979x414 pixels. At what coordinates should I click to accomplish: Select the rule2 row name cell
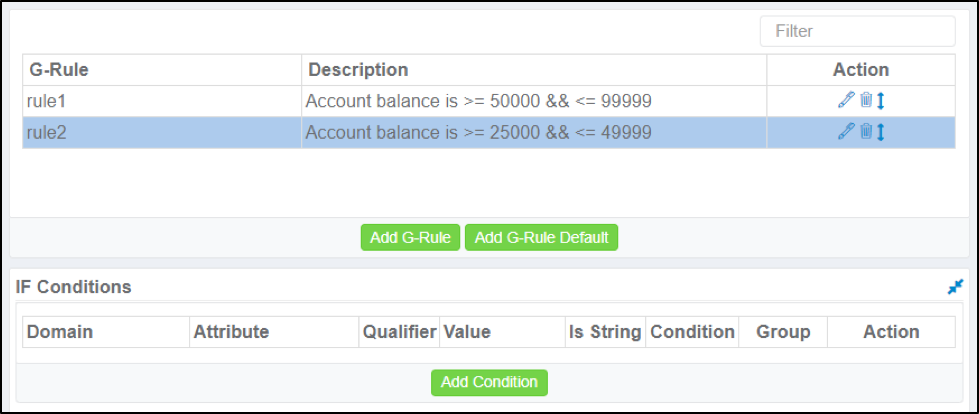tap(162, 132)
